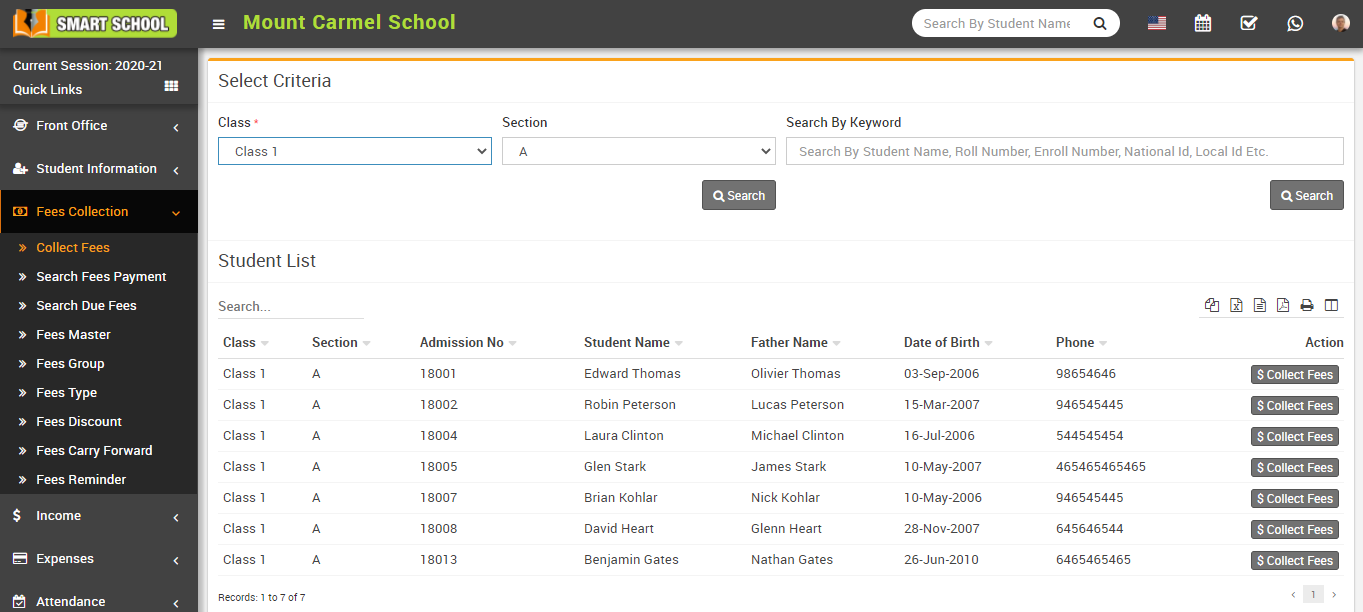1363x612 pixels.
Task: Click the language flag icon
Action: [x=1157, y=22]
